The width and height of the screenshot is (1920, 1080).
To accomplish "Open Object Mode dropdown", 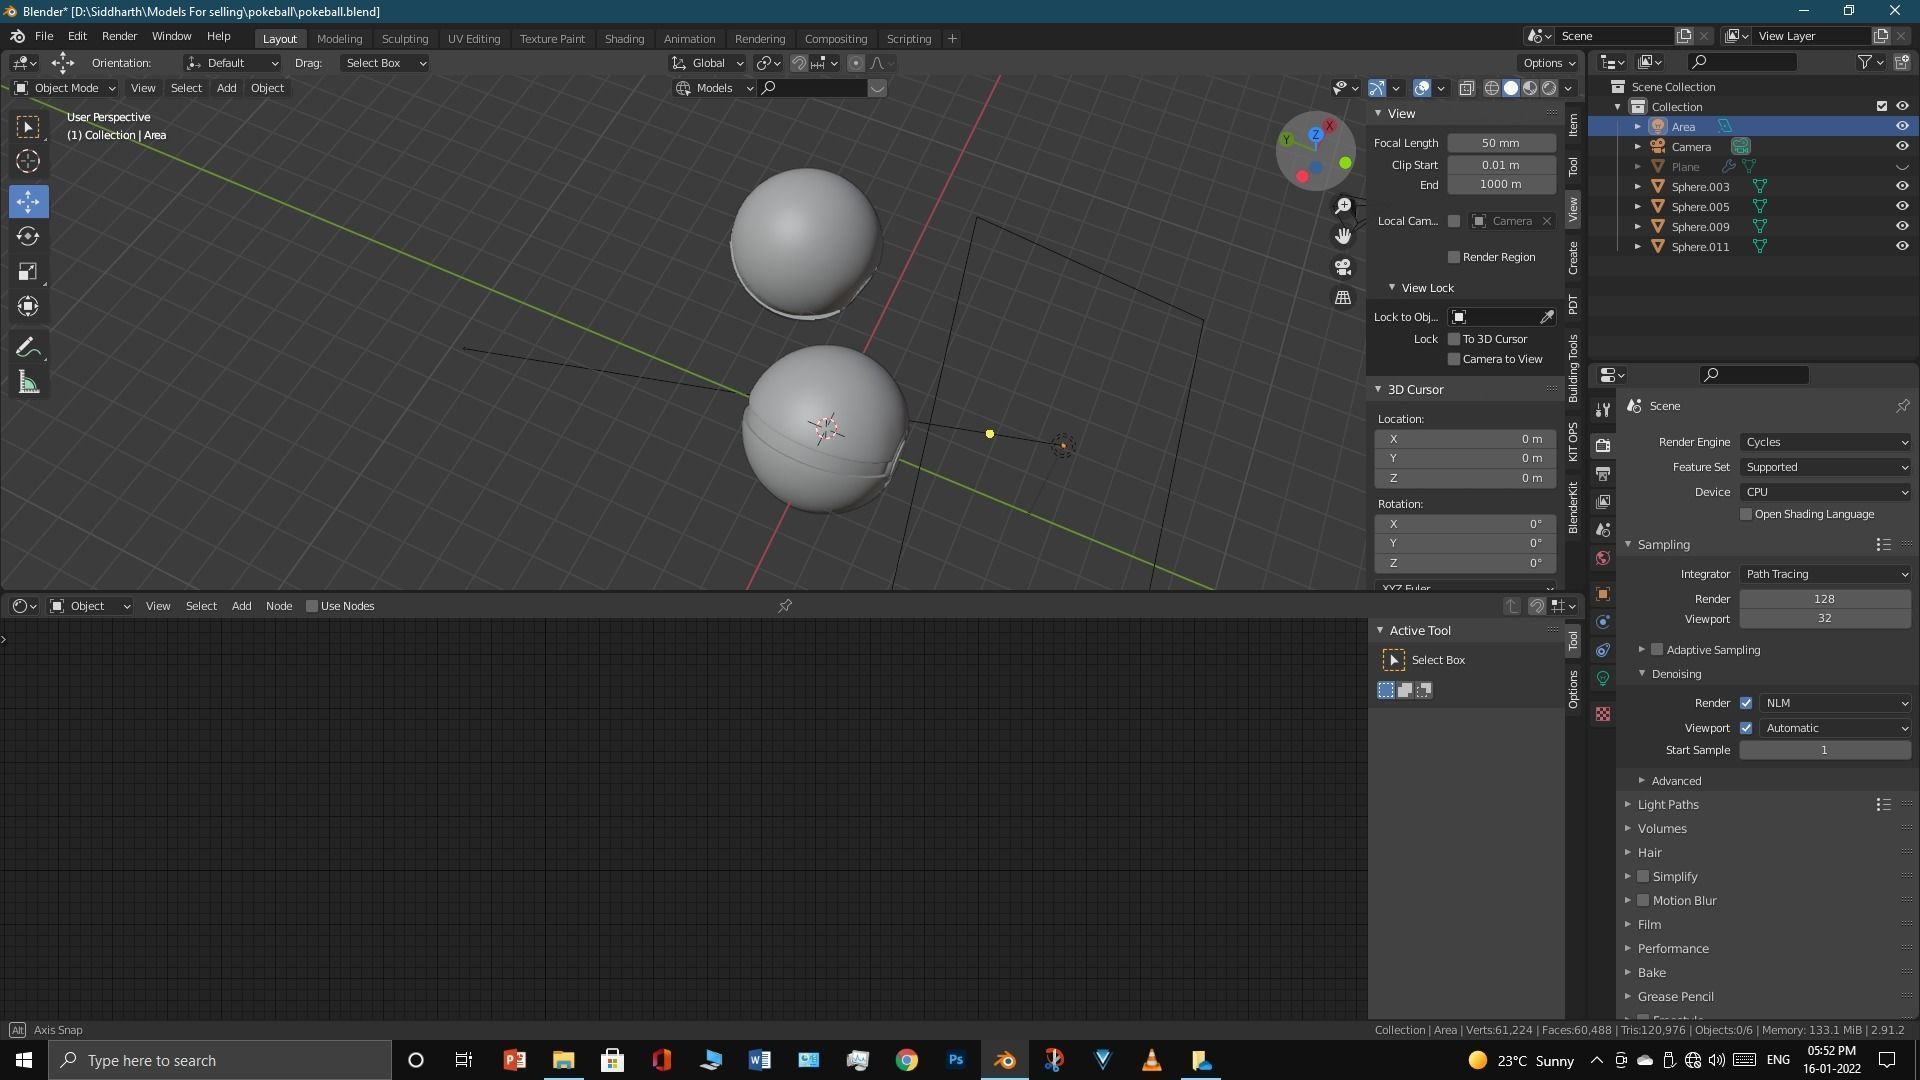I will point(65,88).
